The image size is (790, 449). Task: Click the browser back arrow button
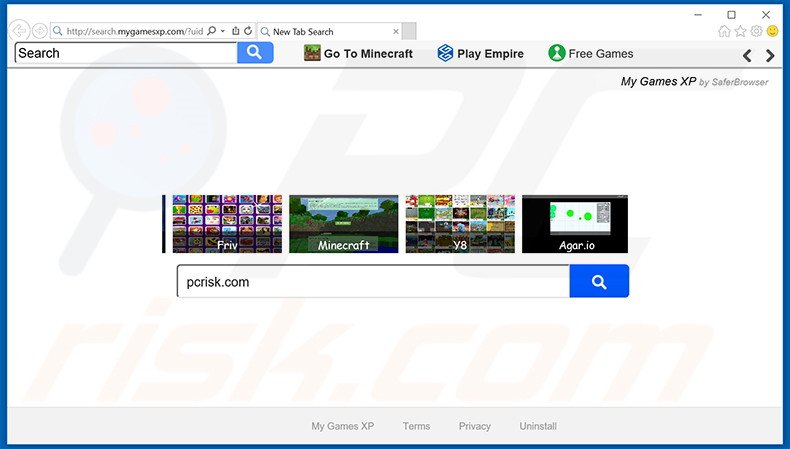19,31
